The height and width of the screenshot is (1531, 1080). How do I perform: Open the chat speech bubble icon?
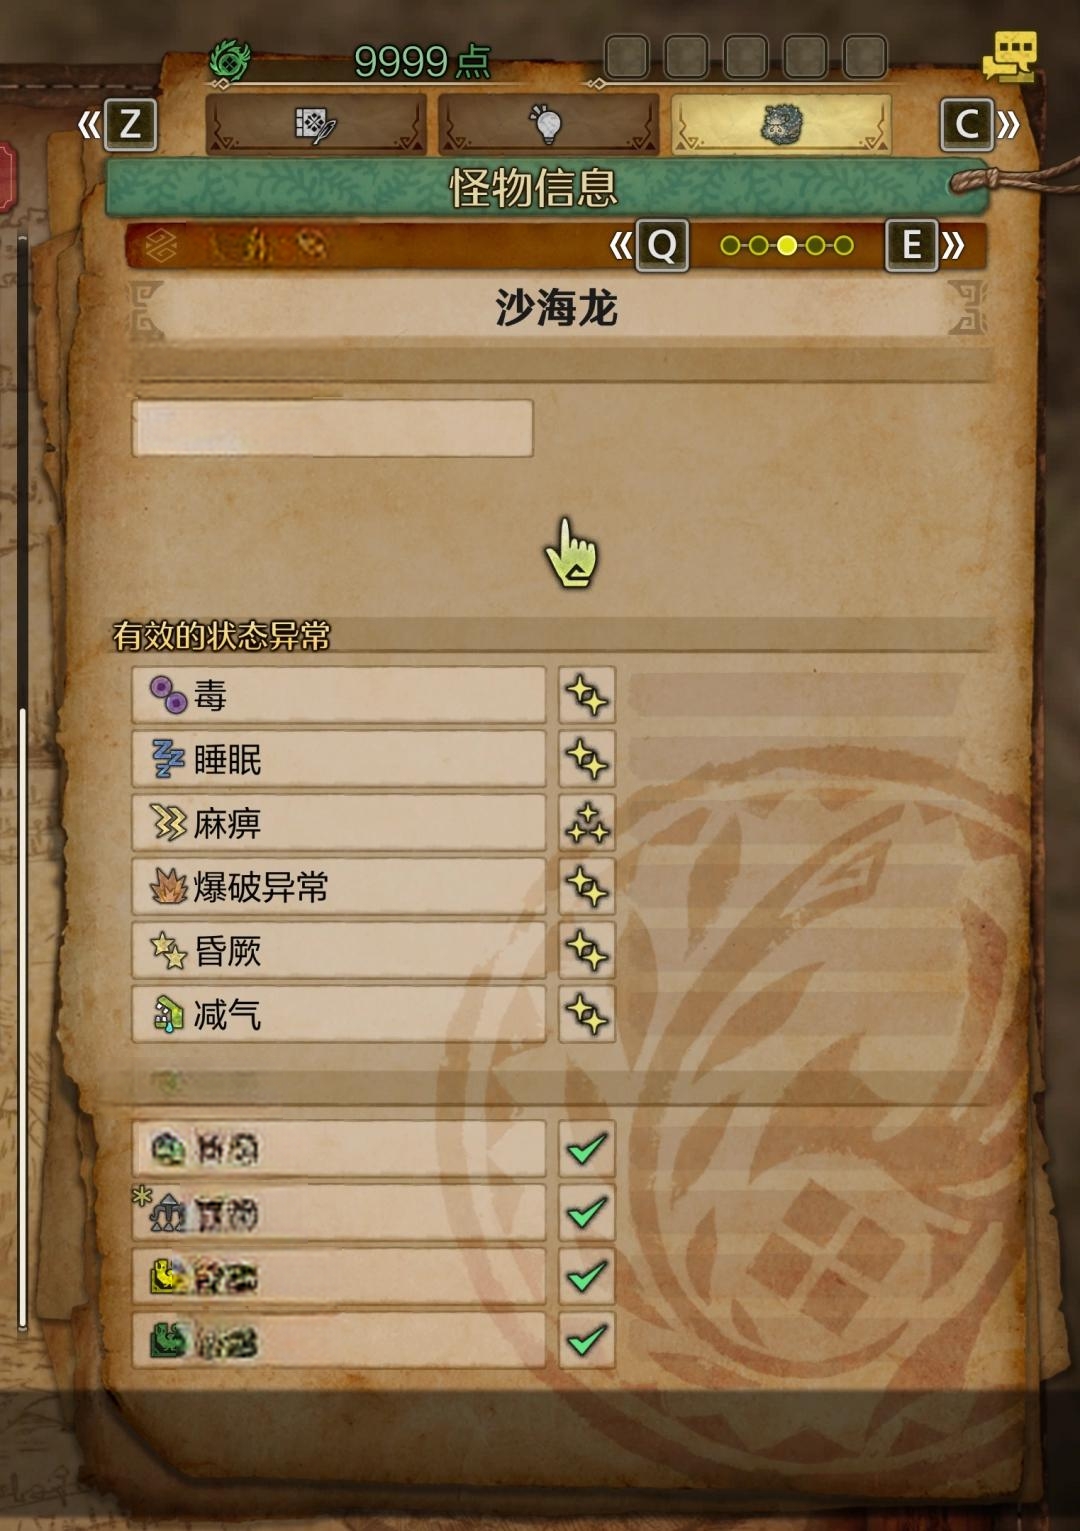coord(1010,57)
